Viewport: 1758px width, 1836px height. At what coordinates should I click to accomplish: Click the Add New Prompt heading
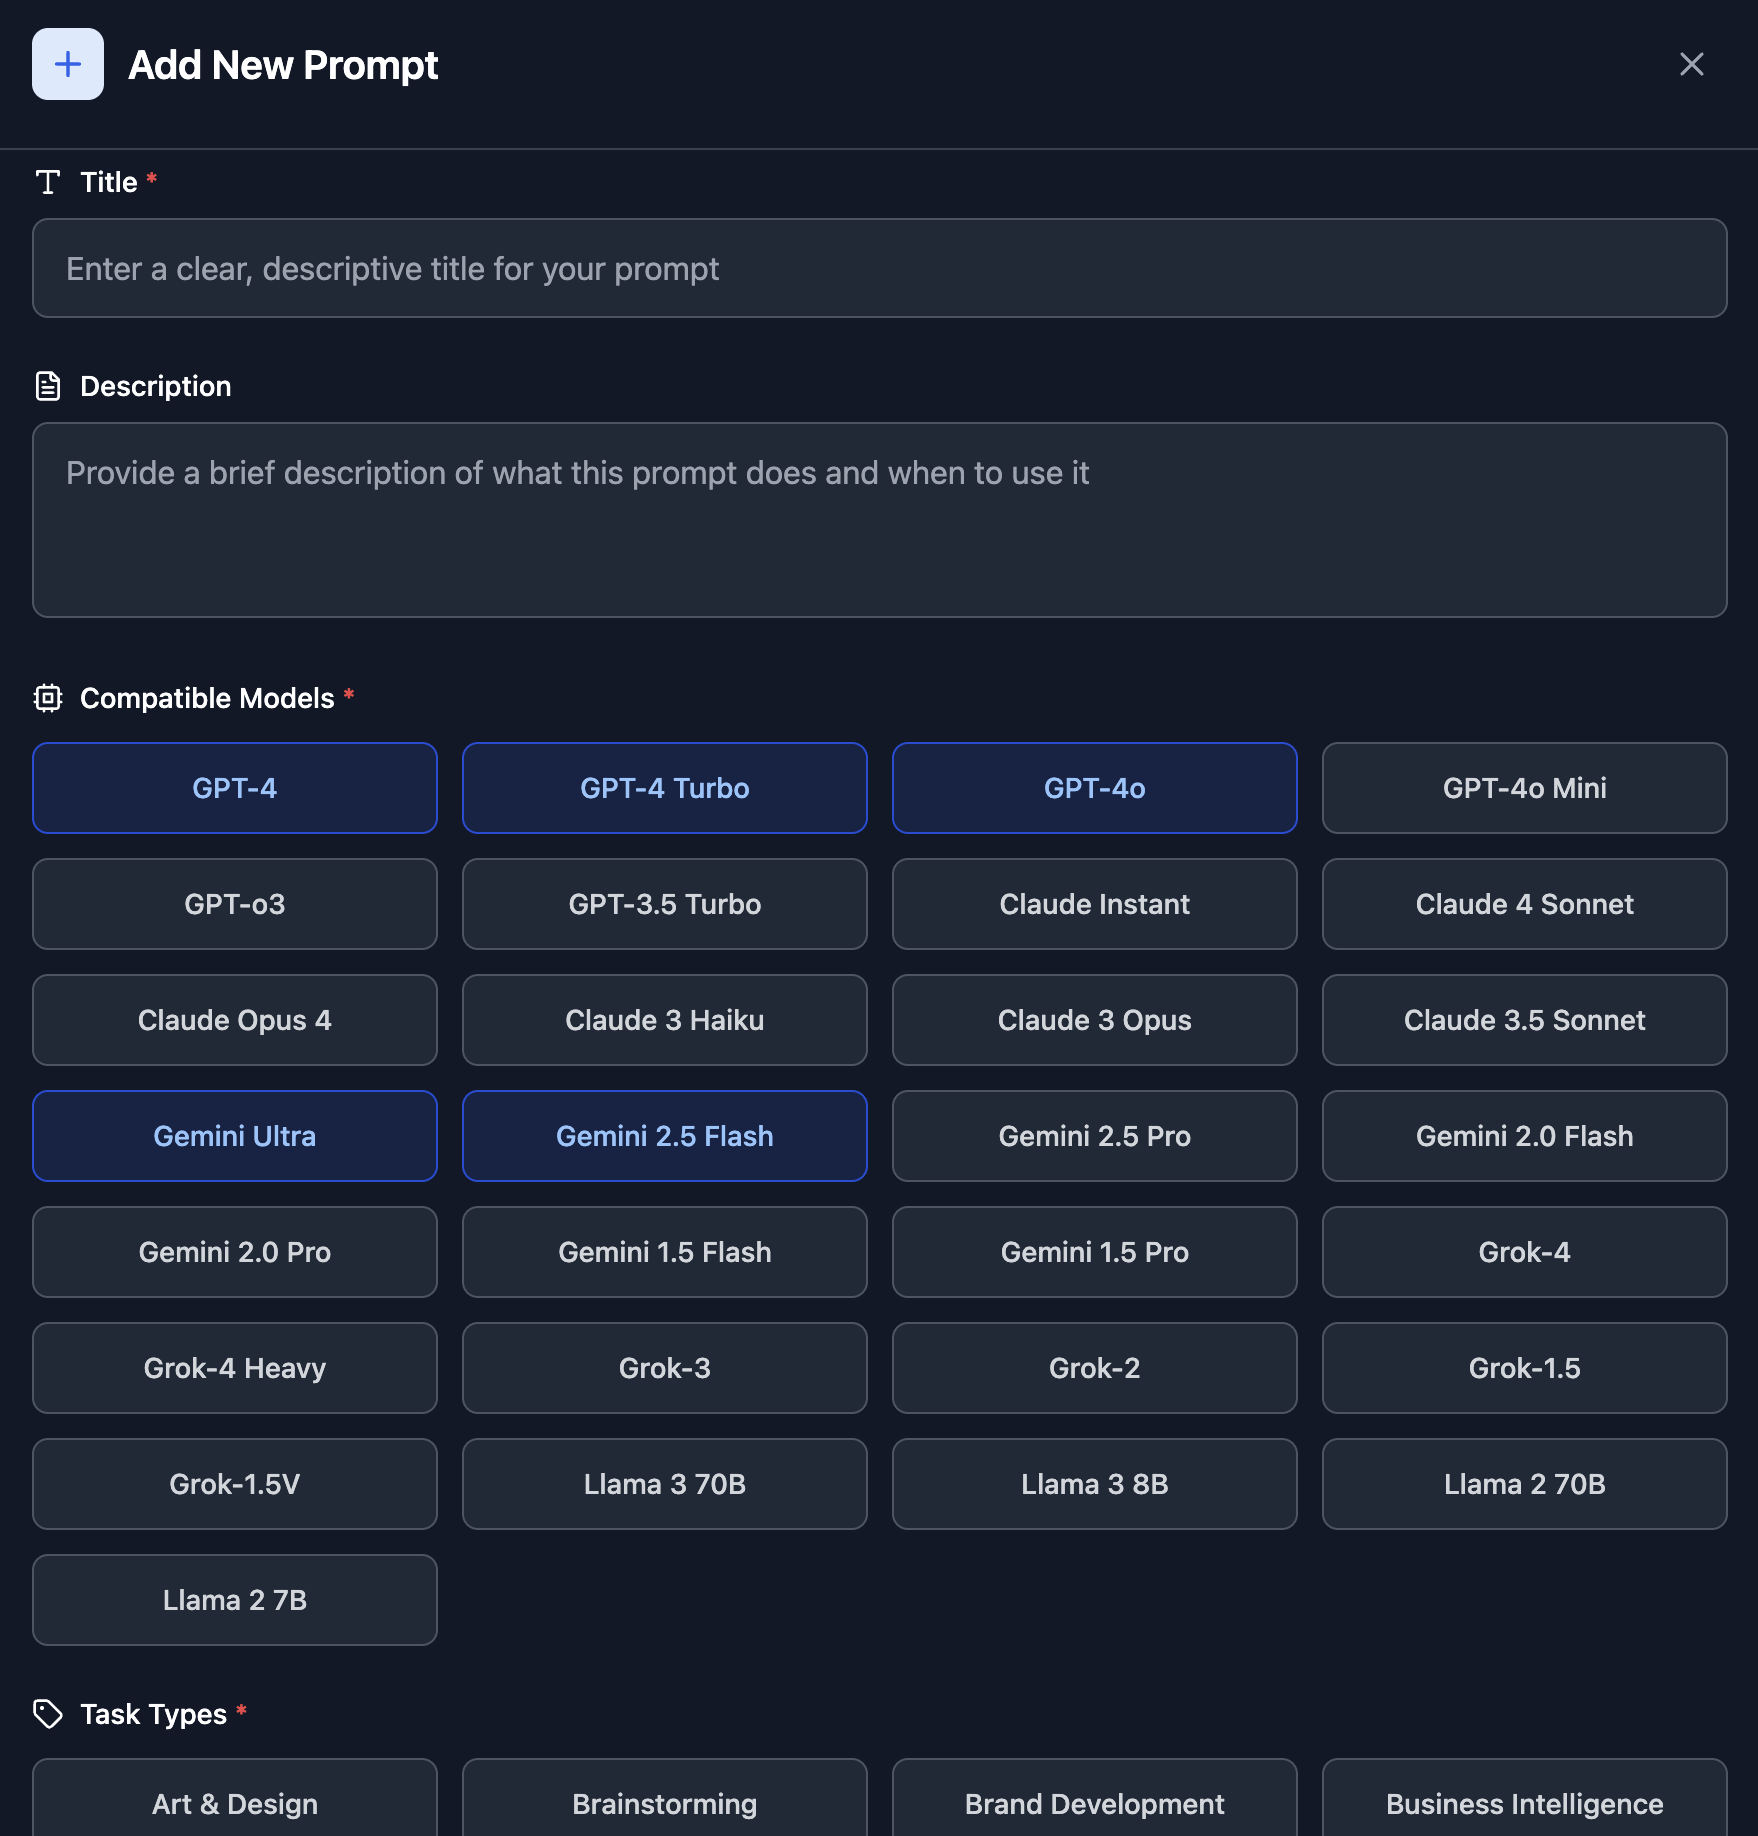pyautogui.click(x=283, y=65)
